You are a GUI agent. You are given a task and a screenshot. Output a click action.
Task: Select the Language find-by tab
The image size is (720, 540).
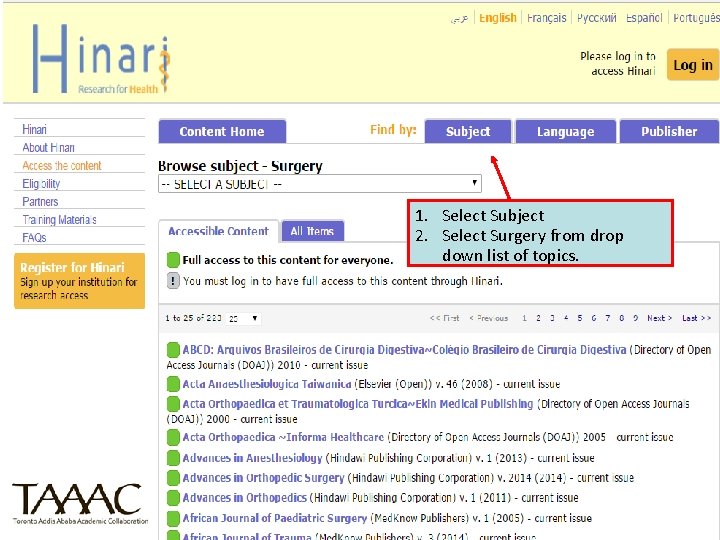(x=566, y=131)
